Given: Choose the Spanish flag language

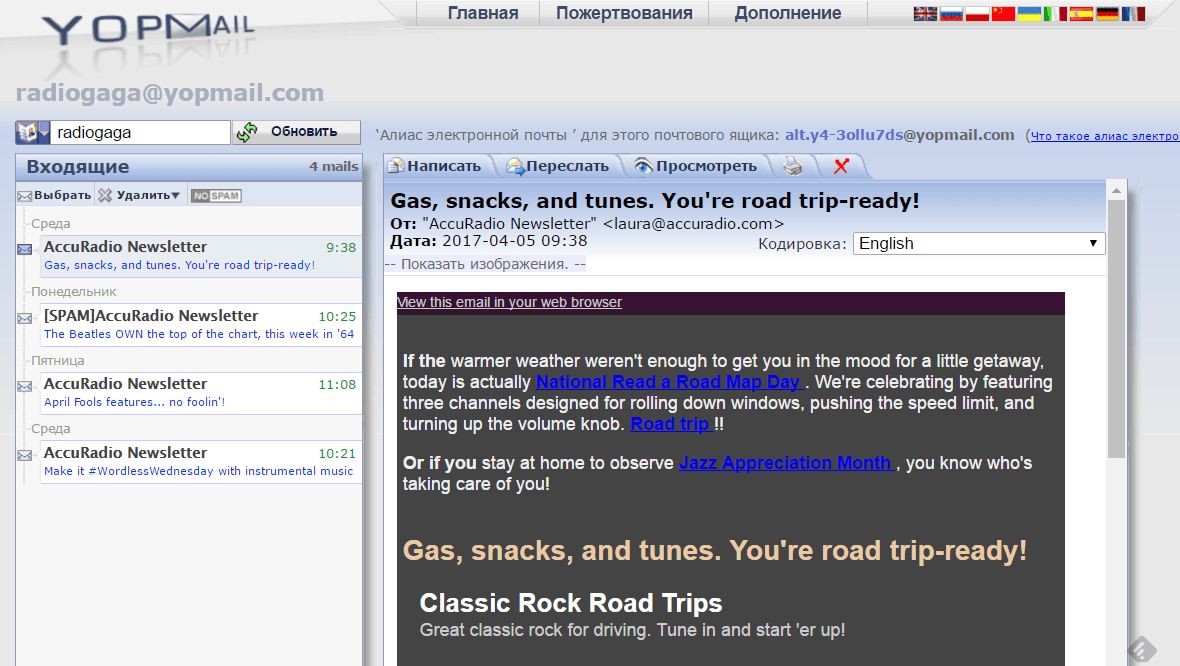Looking at the screenshot, I should [1081, 14].
